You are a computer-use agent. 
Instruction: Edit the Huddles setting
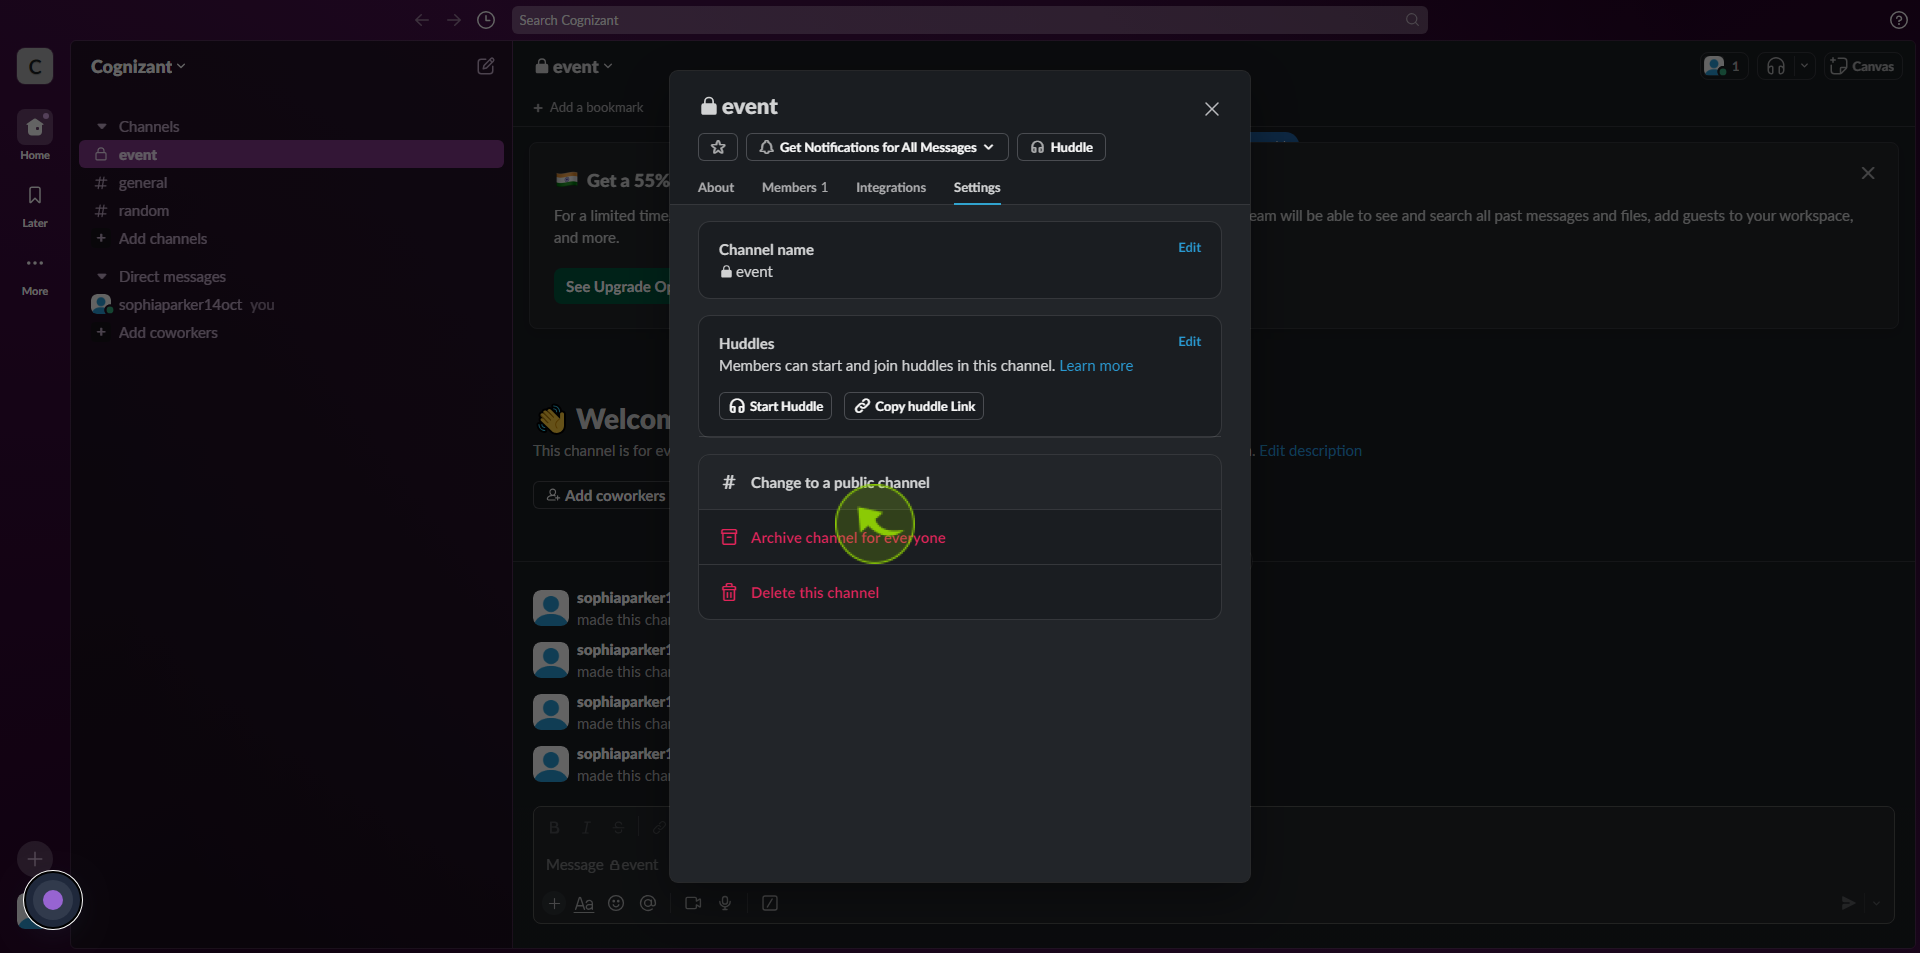1189,341
